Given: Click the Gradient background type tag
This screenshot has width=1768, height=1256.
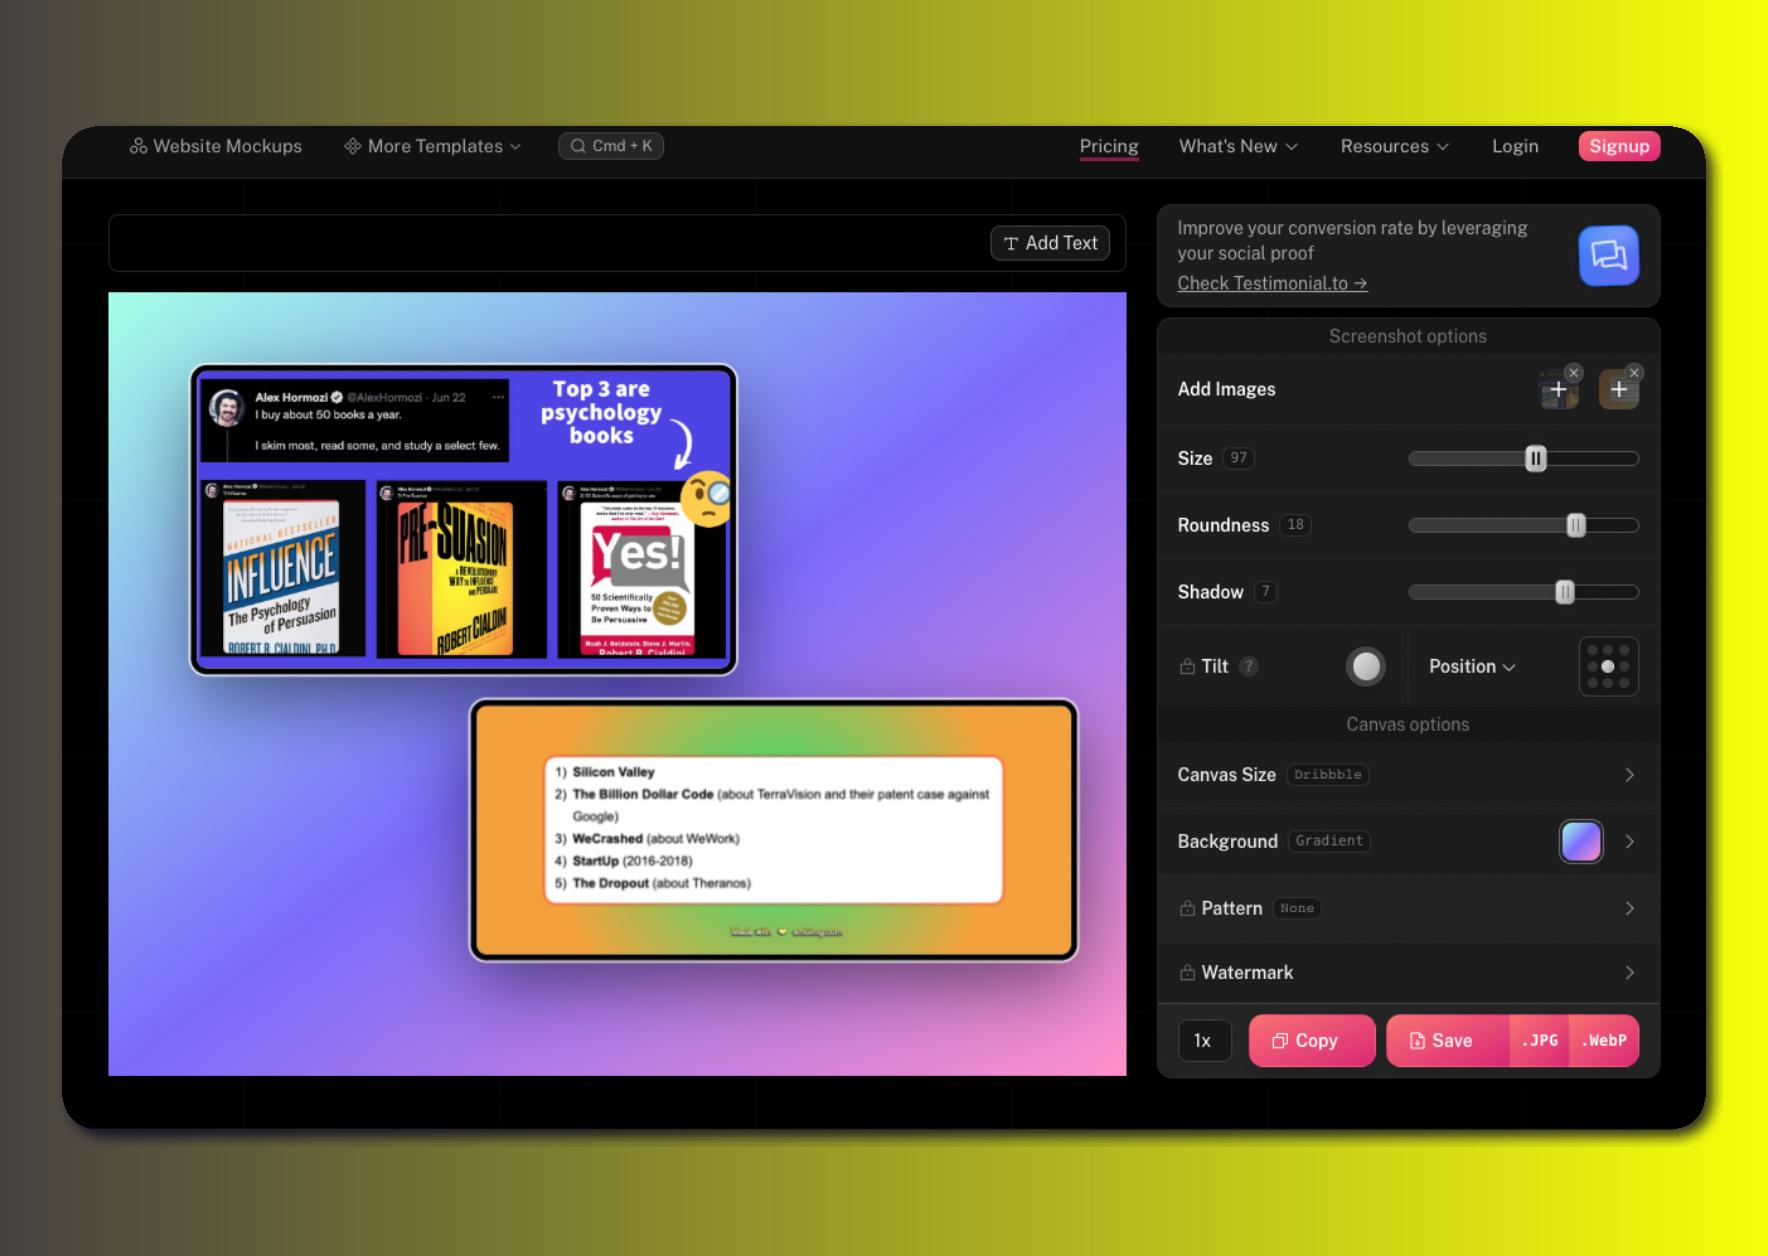Looking at the screenshot, I should pyautogui.click(x=1329, y=842).
